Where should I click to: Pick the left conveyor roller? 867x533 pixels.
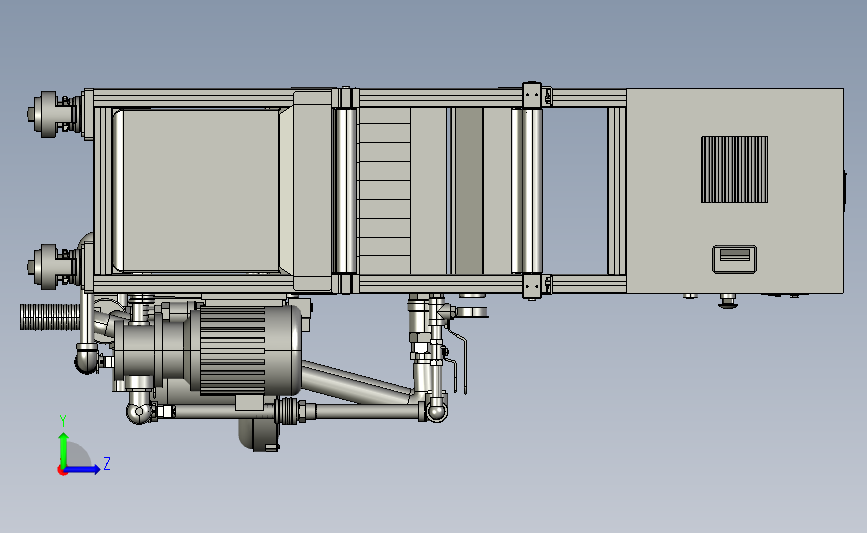pos(346,191)
